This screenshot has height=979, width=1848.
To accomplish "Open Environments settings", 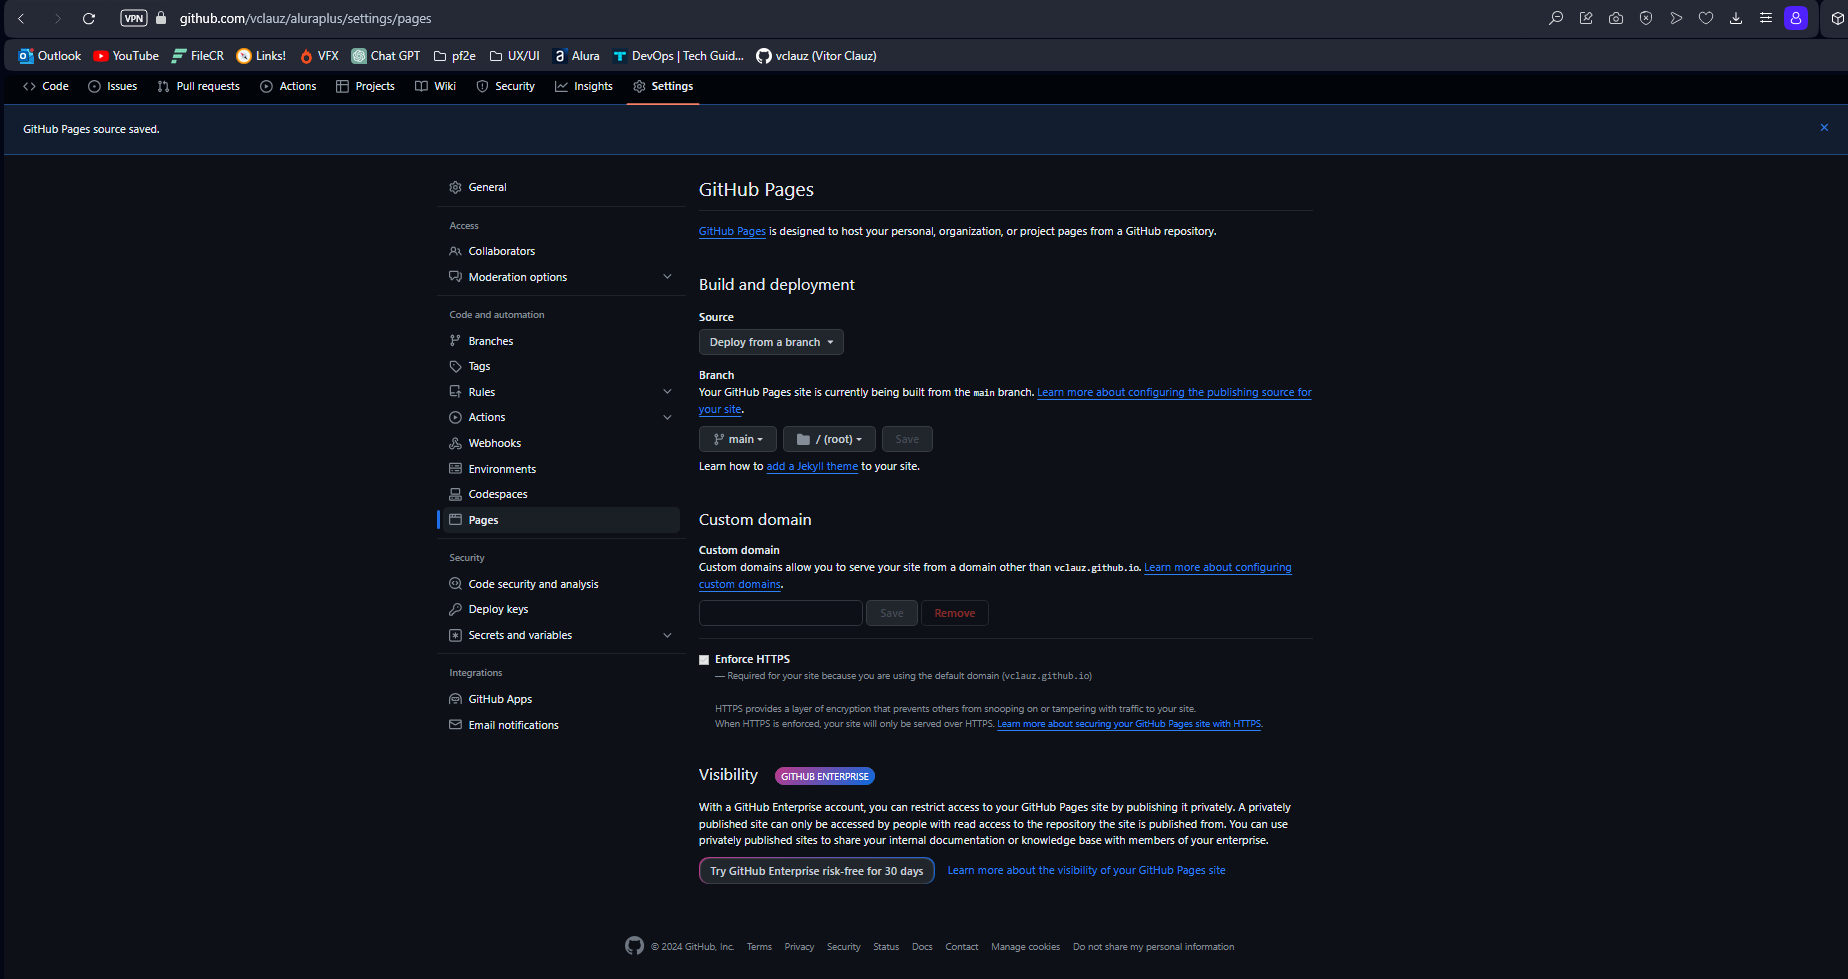I will tap(560, 469).
